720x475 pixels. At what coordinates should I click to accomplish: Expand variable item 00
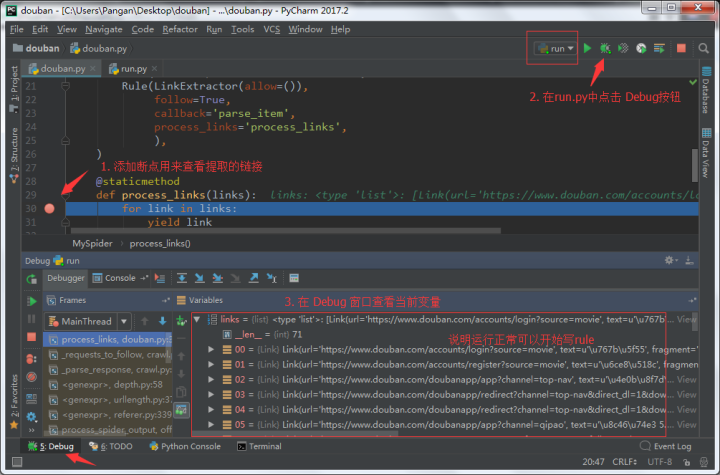tap(211, 350)
